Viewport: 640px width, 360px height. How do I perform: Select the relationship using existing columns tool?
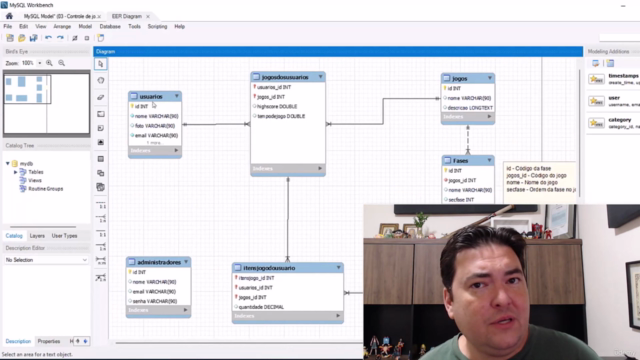101,278
